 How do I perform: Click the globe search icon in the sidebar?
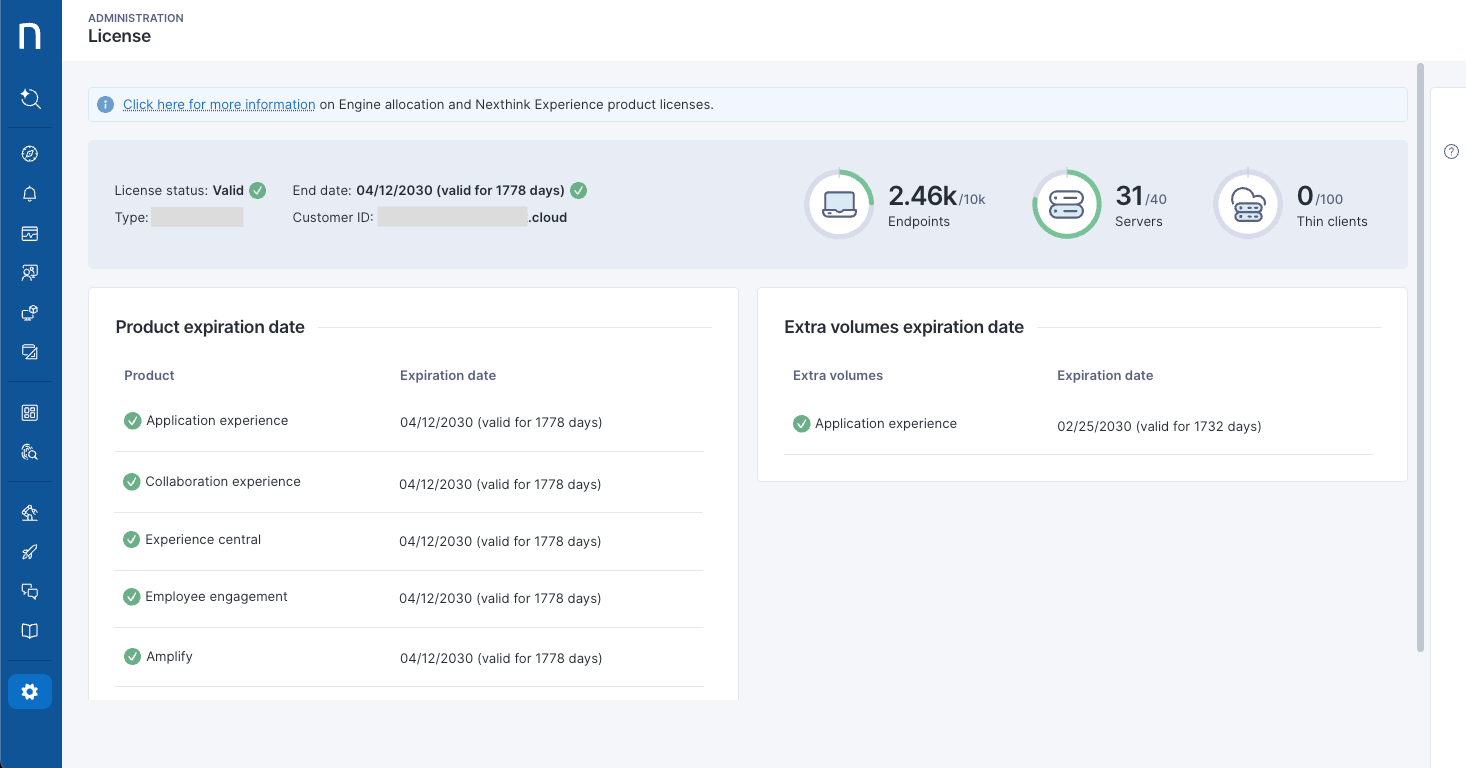pyautogui.click(x=30, y=453)
